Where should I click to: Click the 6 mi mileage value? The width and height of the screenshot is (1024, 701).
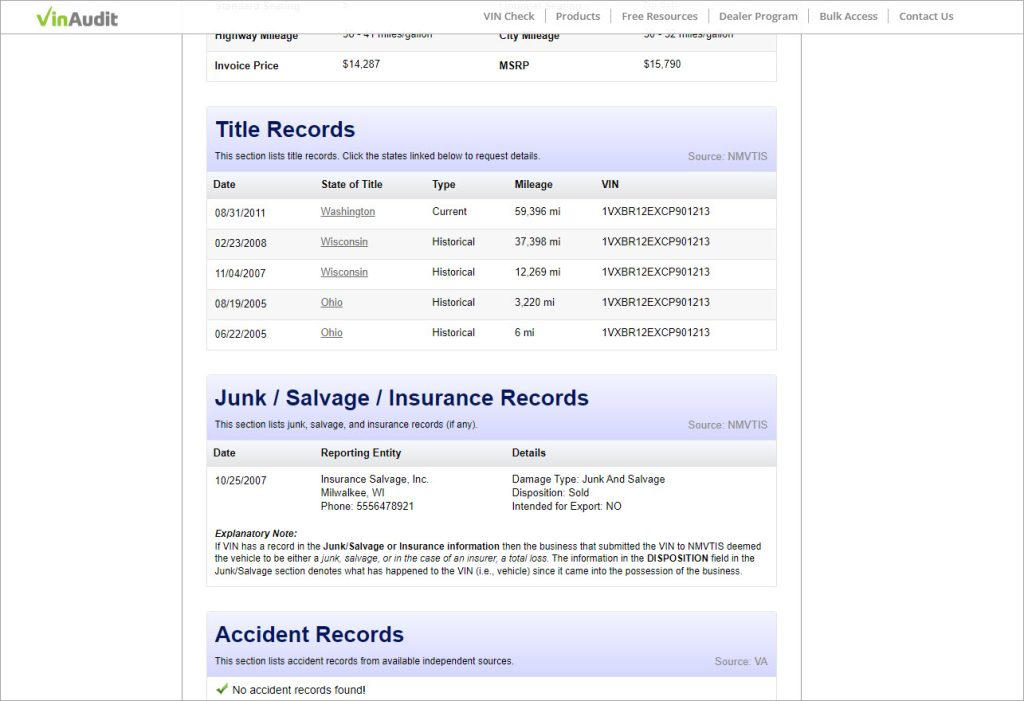tap(524, 333)
